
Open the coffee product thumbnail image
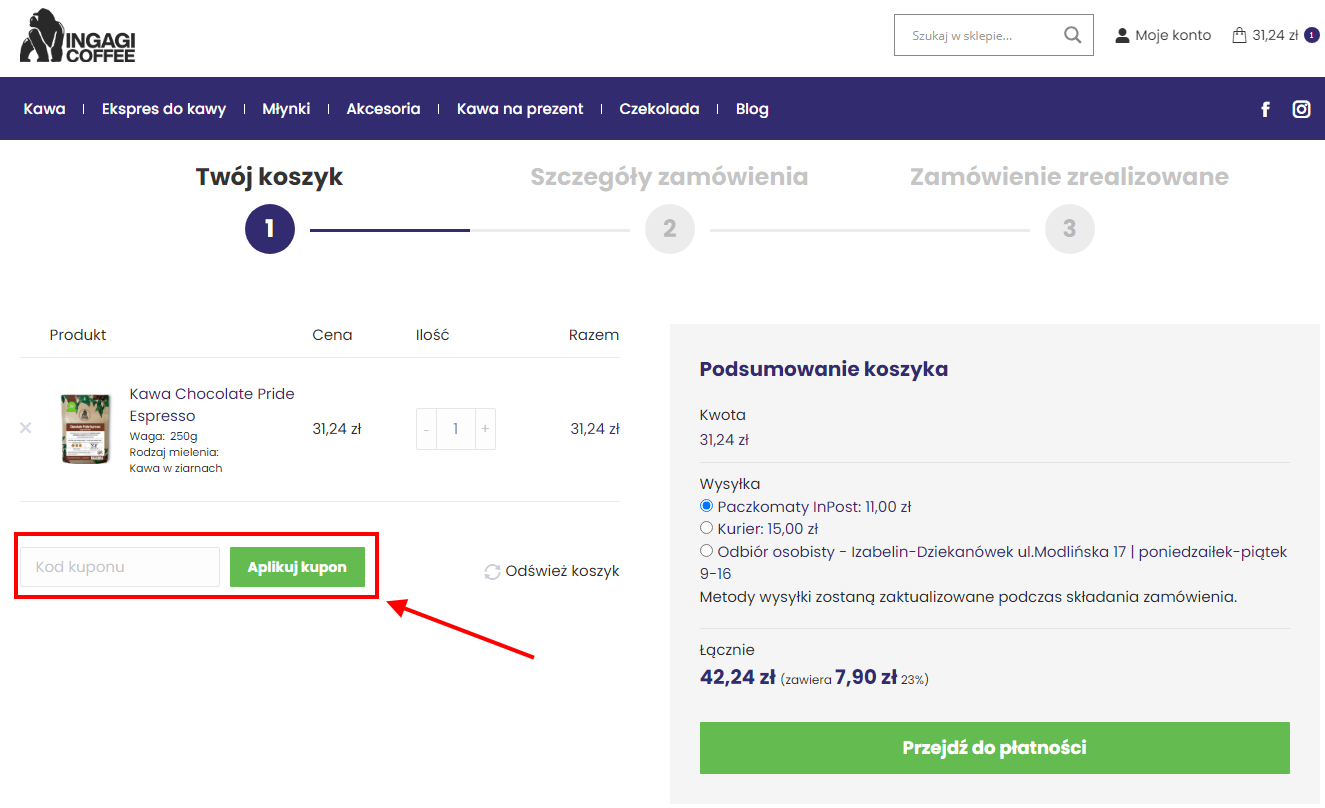[x=84, y=429]
